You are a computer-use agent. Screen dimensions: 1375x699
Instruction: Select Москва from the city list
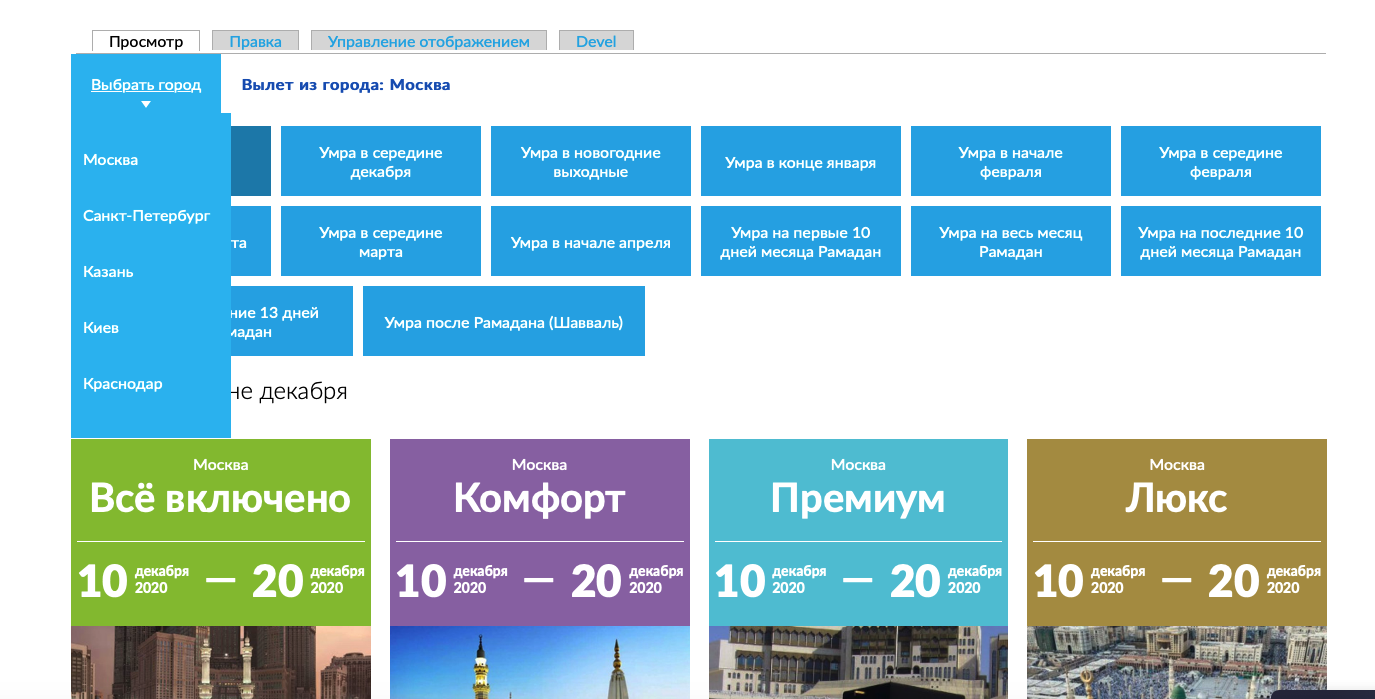tap(111, 160)
